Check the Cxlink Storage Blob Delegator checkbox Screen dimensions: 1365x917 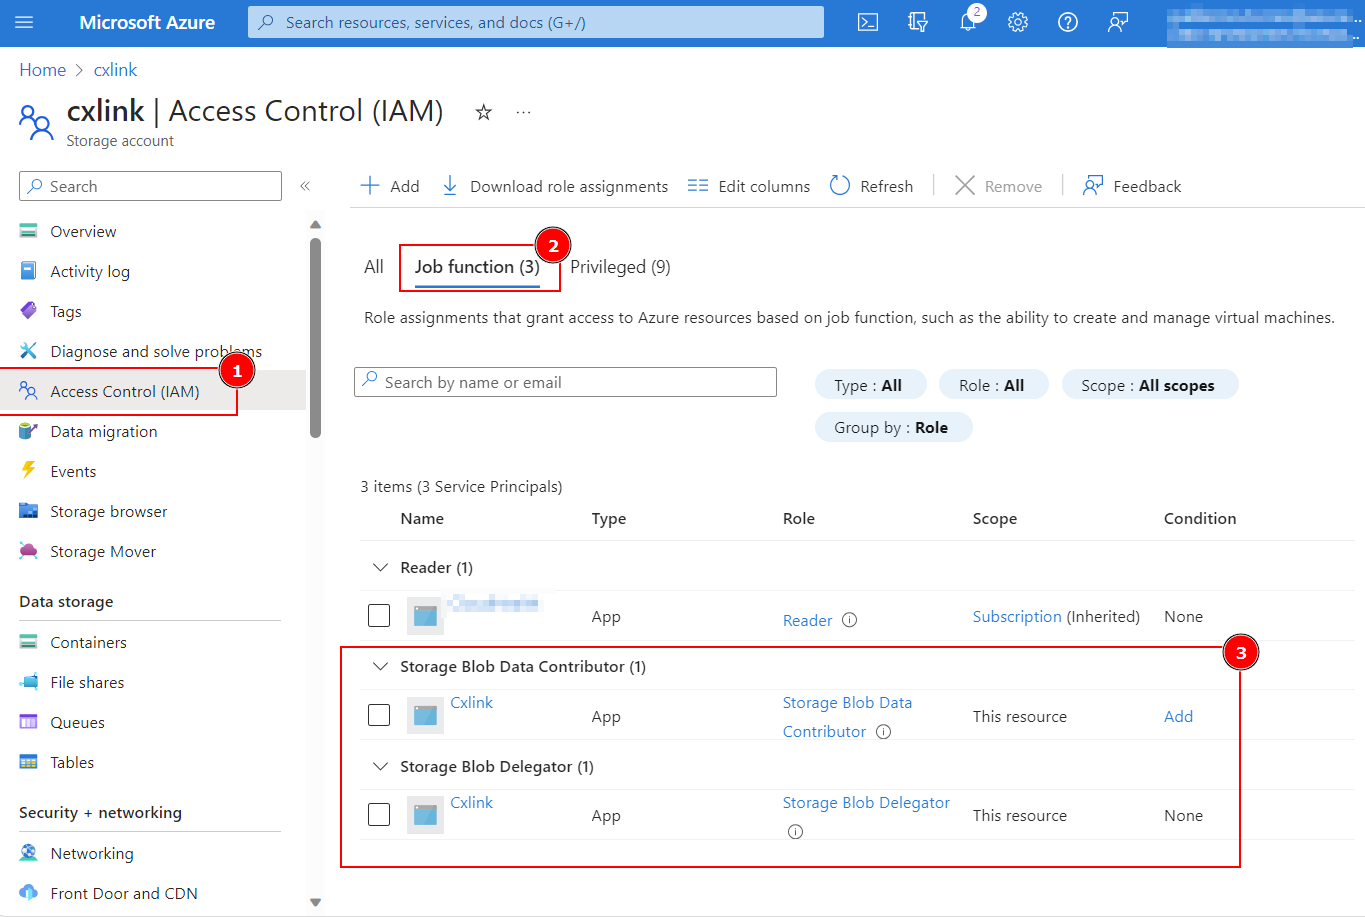coord(379,814)
